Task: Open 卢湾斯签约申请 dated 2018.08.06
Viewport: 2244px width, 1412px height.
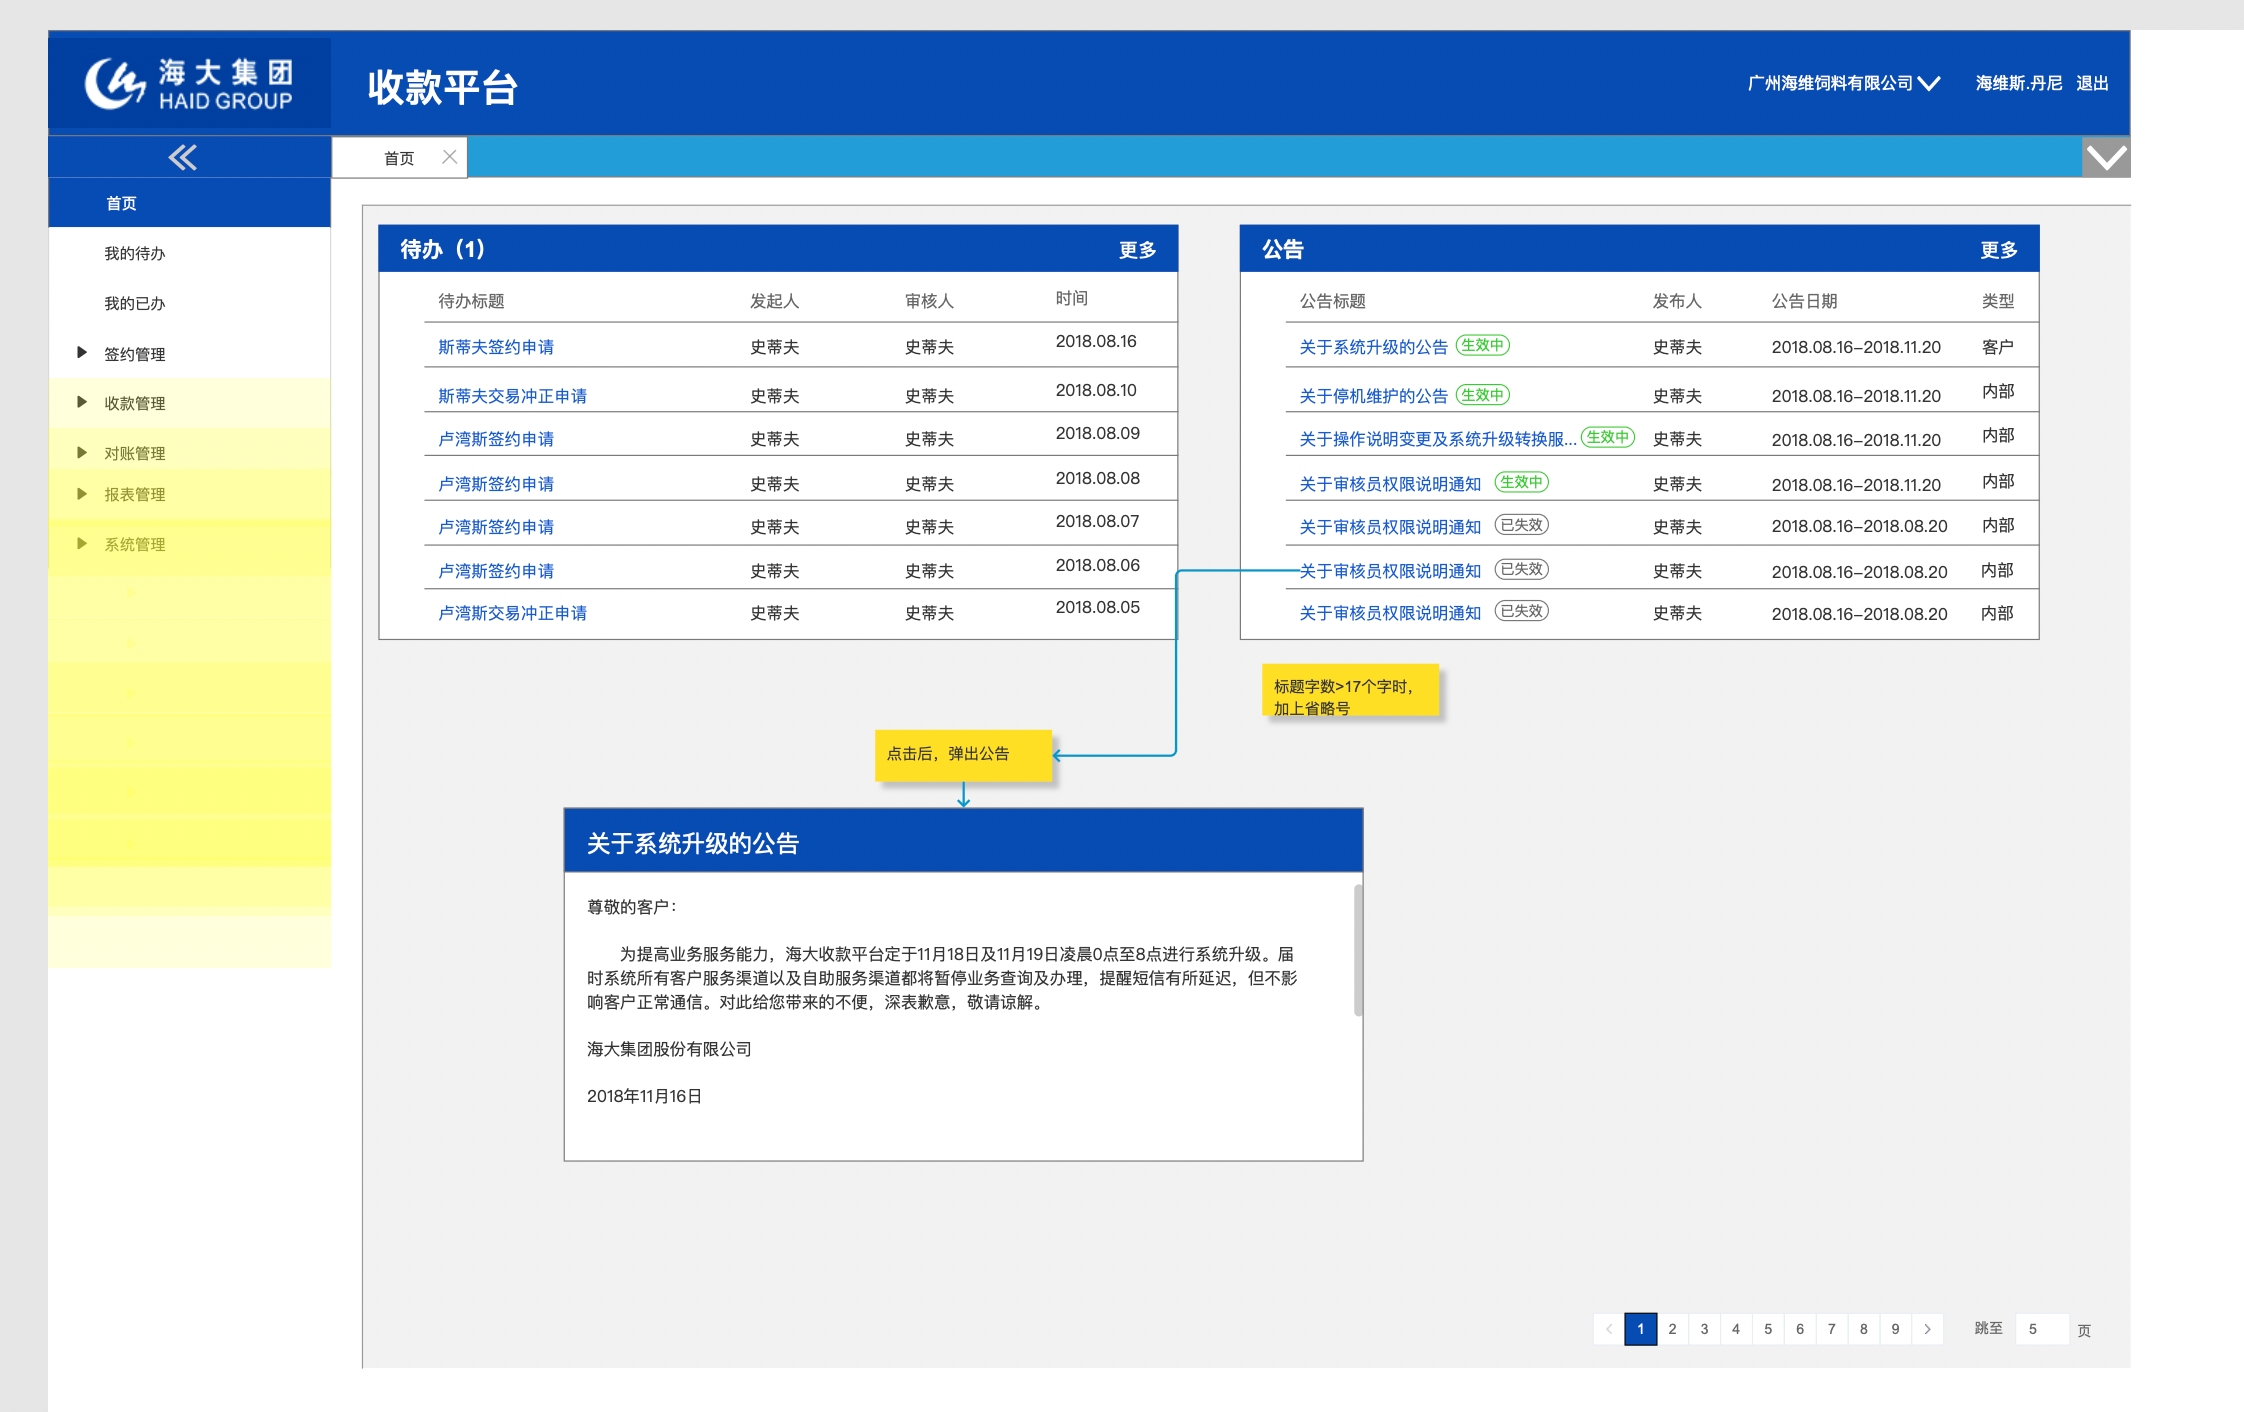Action: [x=496, y=571]
